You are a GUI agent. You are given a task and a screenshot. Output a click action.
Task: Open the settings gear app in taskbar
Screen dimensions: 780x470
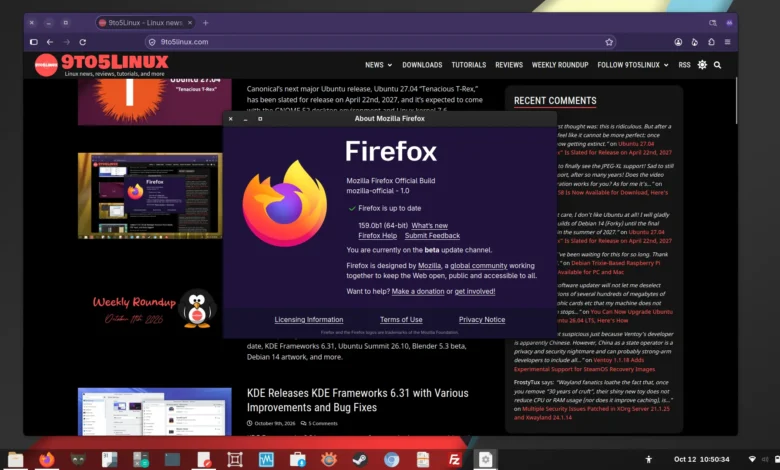(x=486, y=460)
